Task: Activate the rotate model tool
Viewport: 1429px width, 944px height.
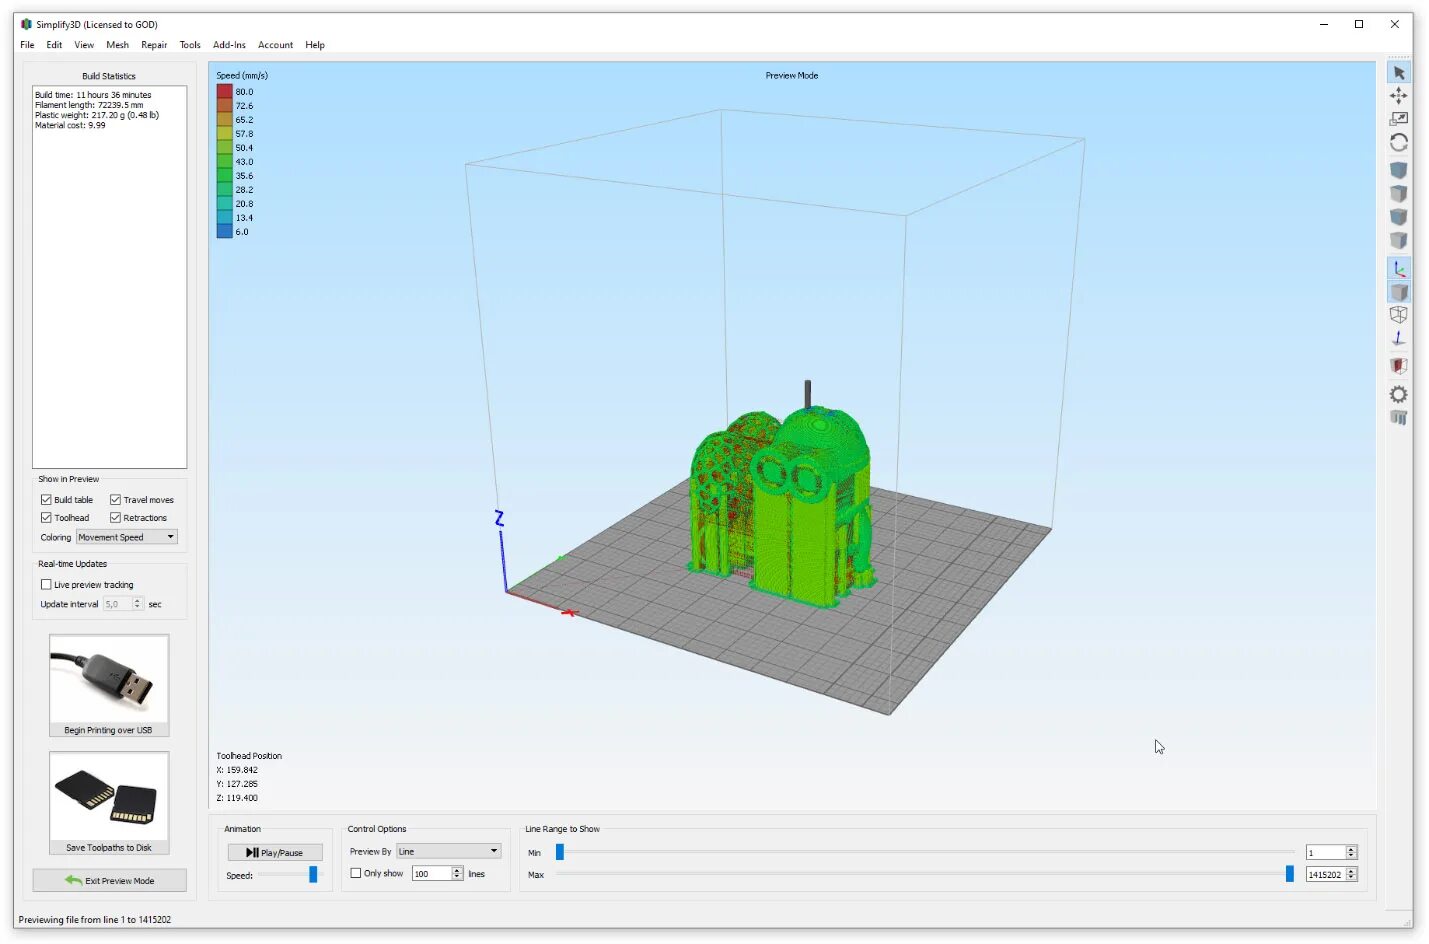Action: [x=1398, y=142]
